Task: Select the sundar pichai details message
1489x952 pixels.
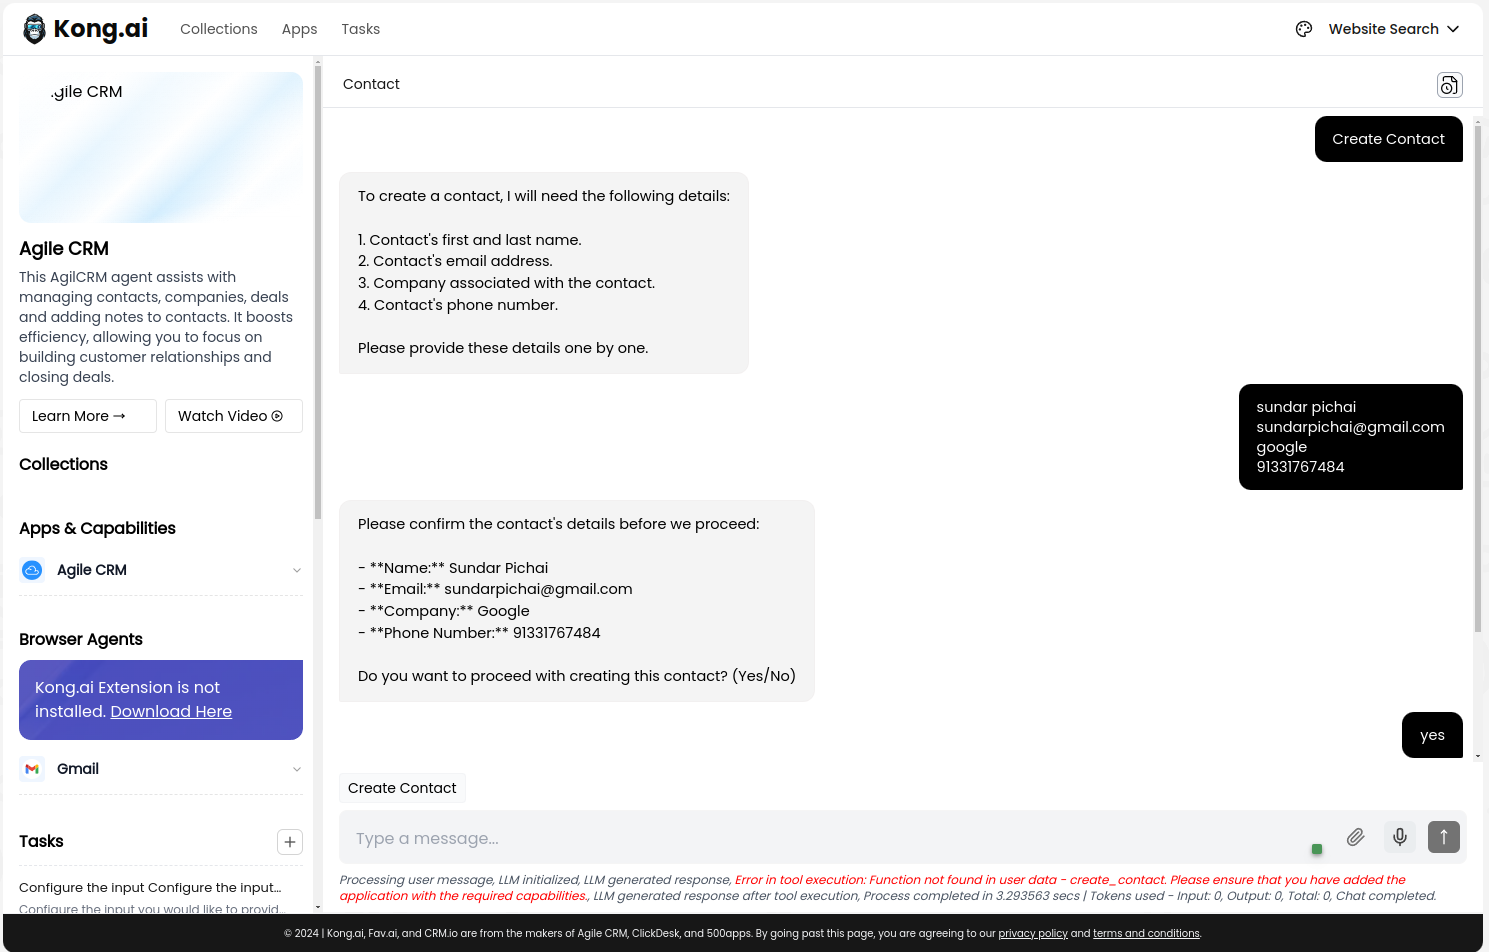Action: tap(1350, 437)
